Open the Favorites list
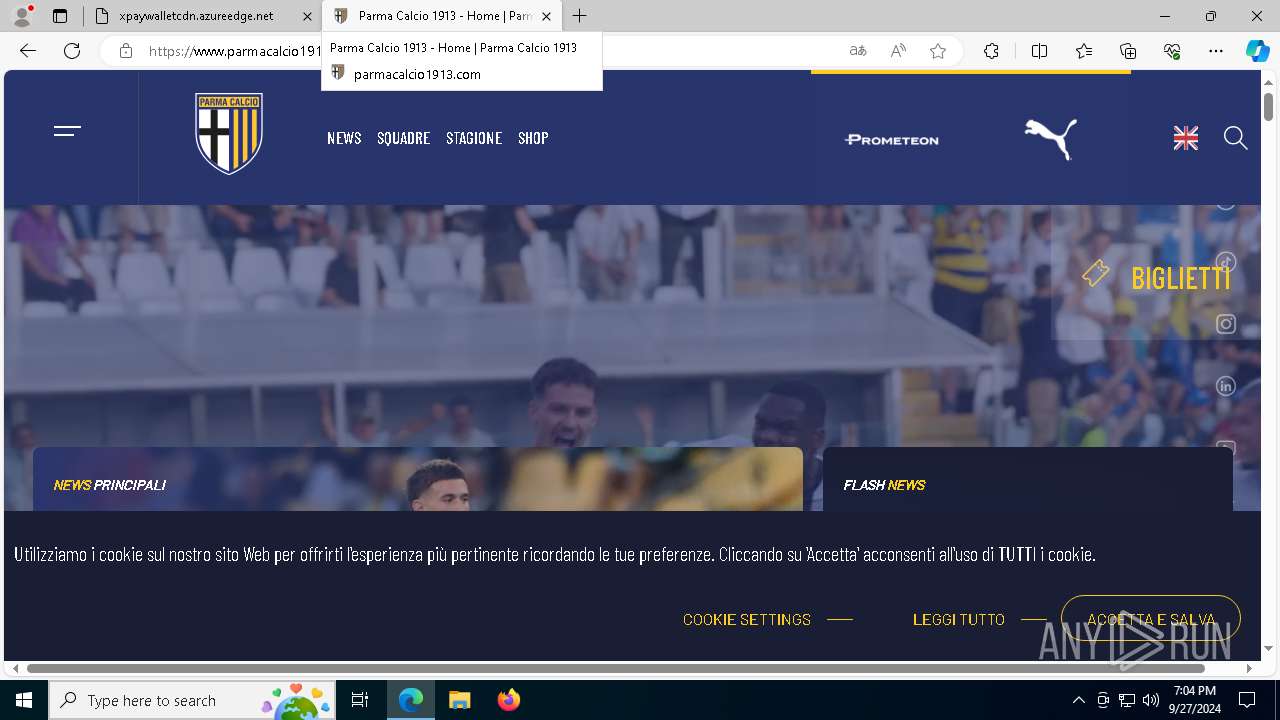 pyautogui.click(x=1084, y=51)
